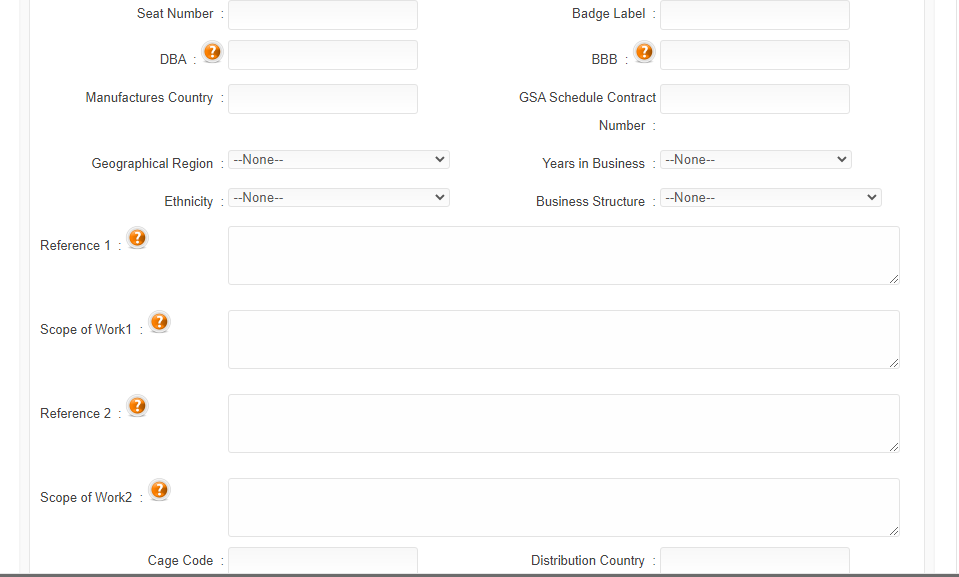Open the Years in Business dropdown

755,160
